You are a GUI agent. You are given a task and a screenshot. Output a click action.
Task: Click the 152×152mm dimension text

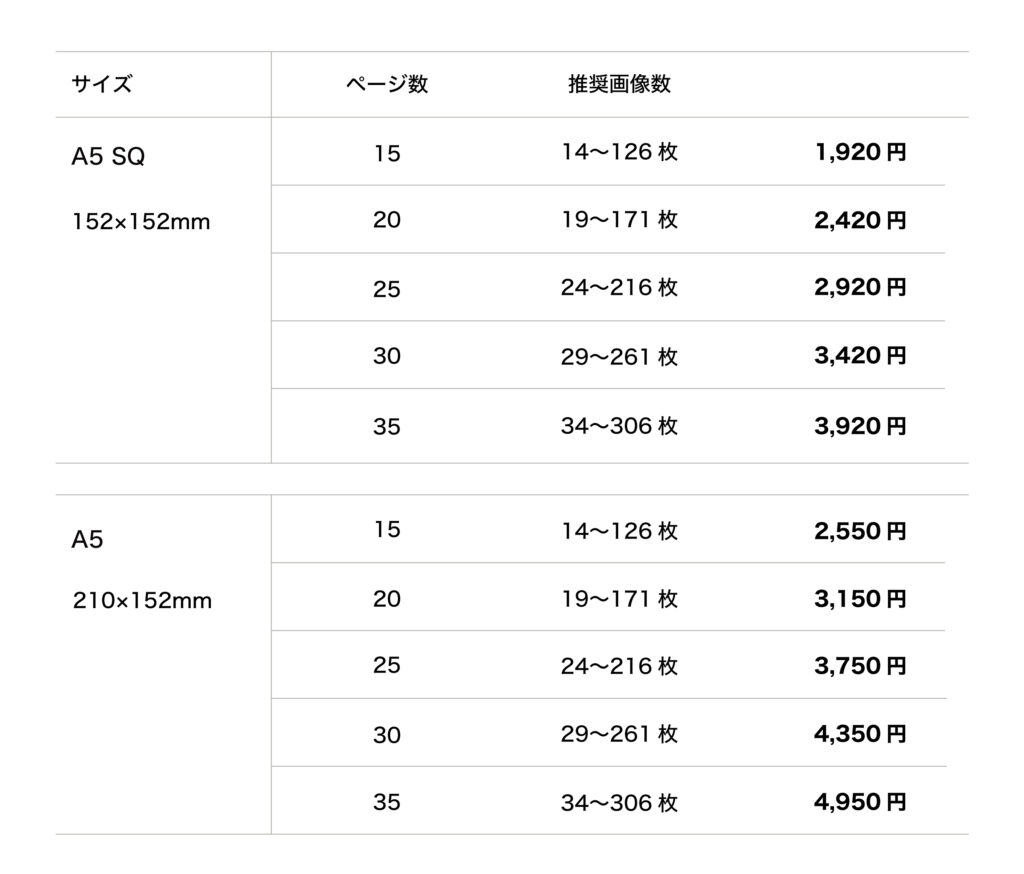pos(141,222)
